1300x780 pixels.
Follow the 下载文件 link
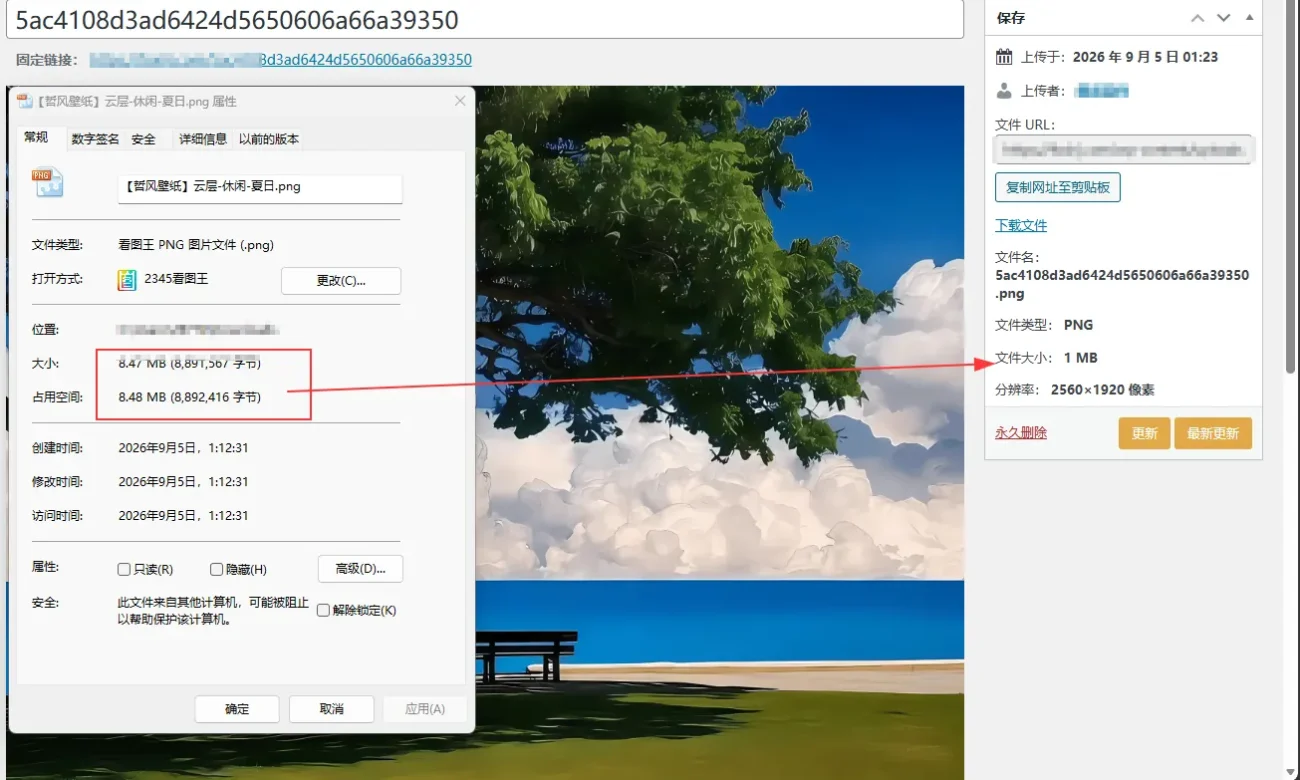tap(1021, 225)
